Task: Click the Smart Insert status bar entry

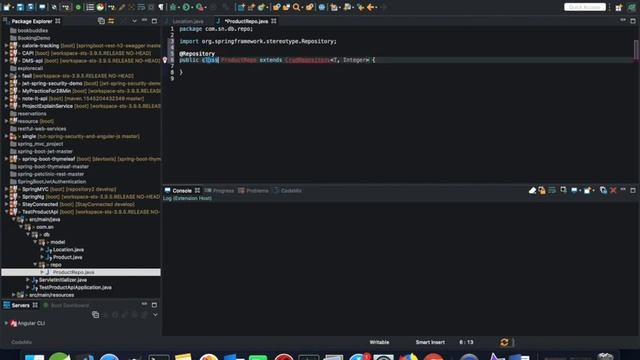Action: 430,342
